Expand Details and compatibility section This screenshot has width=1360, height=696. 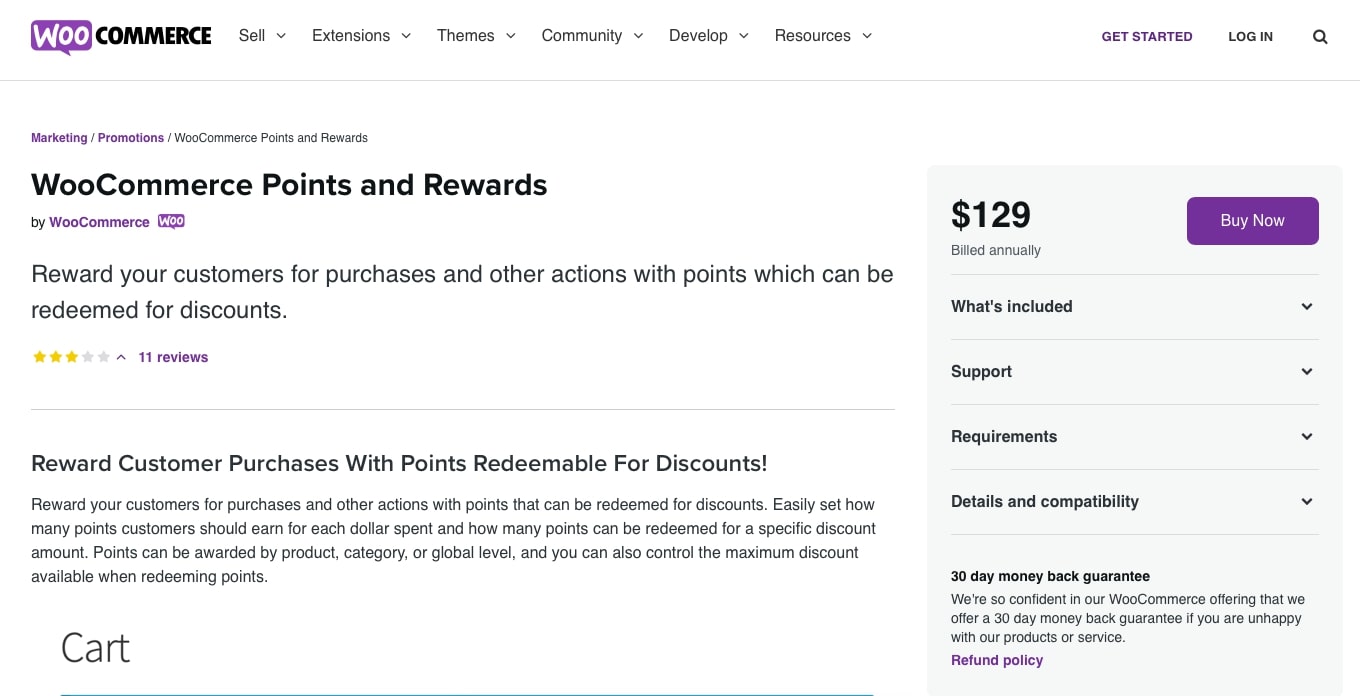click(x=1134, y=502)
